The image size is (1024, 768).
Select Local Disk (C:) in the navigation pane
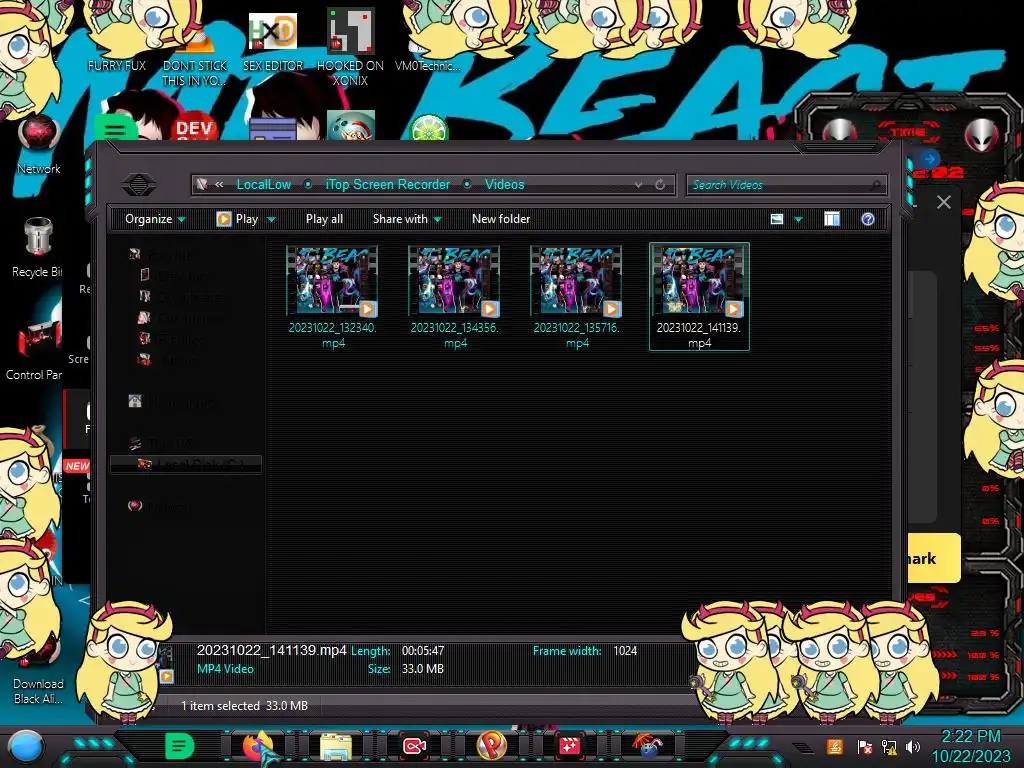pos(186,464)
